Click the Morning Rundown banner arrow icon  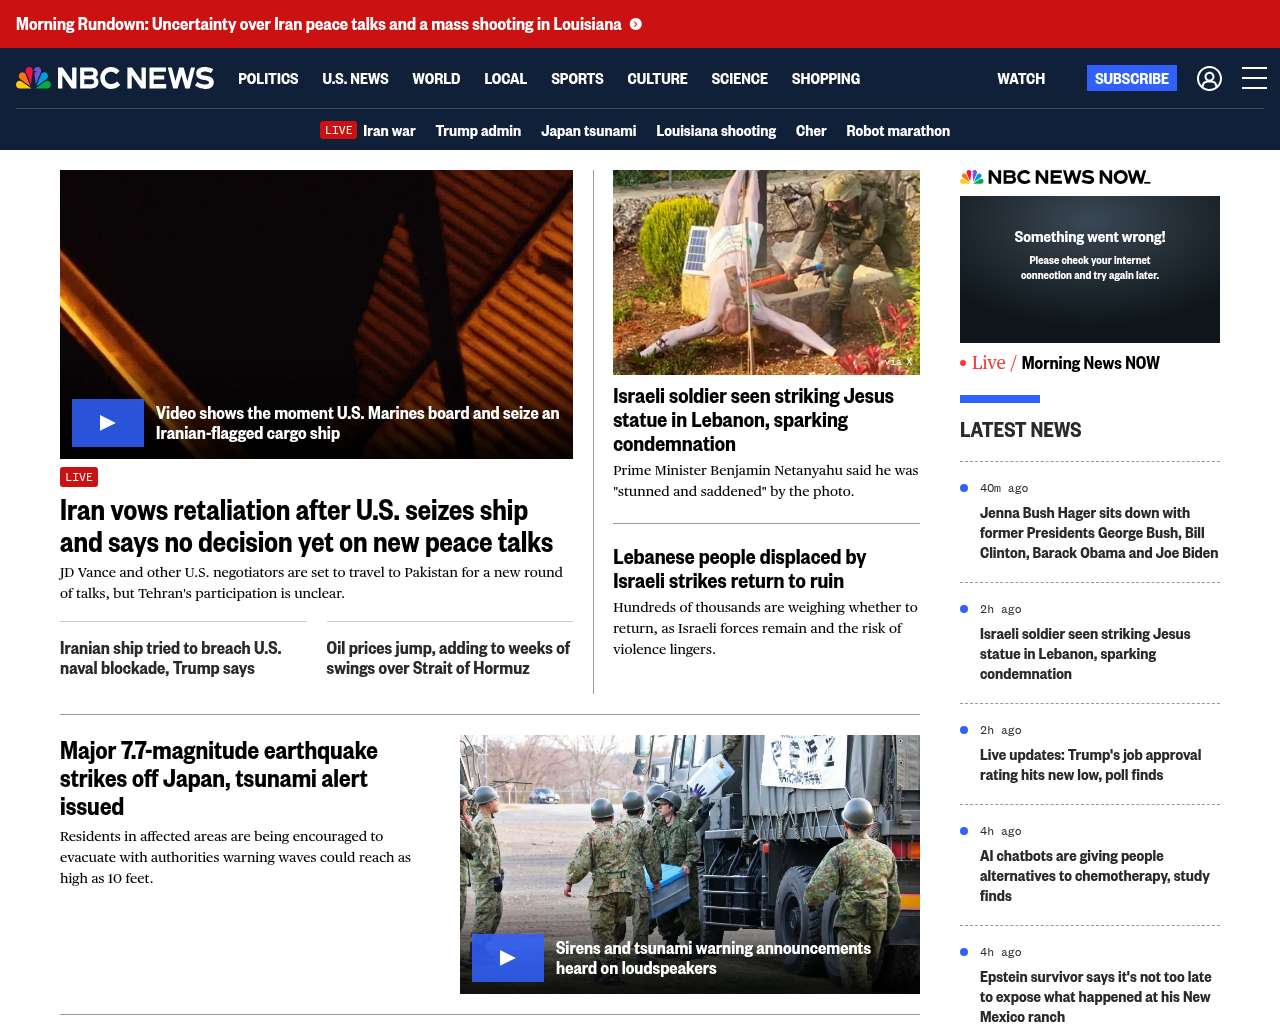point(636,24)
